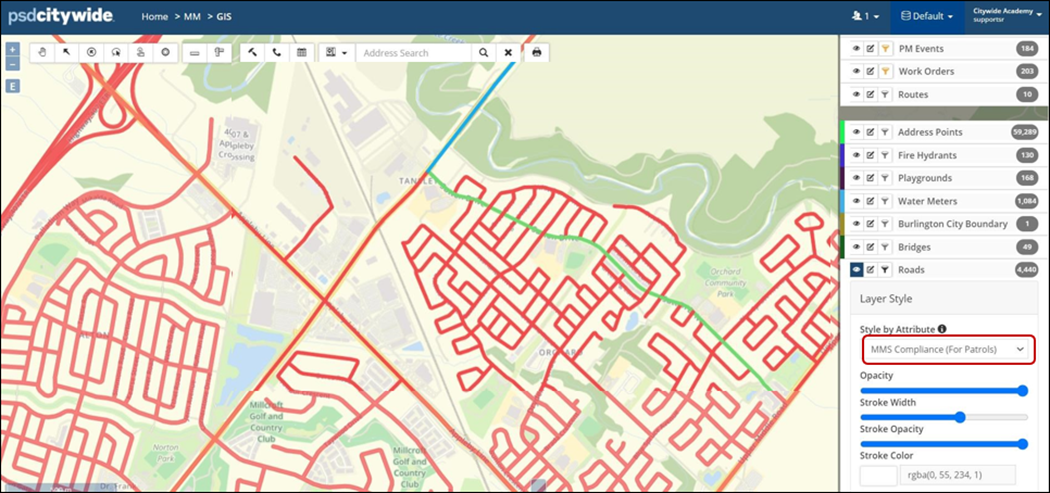Zoom in with the plus button
This screenshot has height=493, width=1050.
(13, 50)
